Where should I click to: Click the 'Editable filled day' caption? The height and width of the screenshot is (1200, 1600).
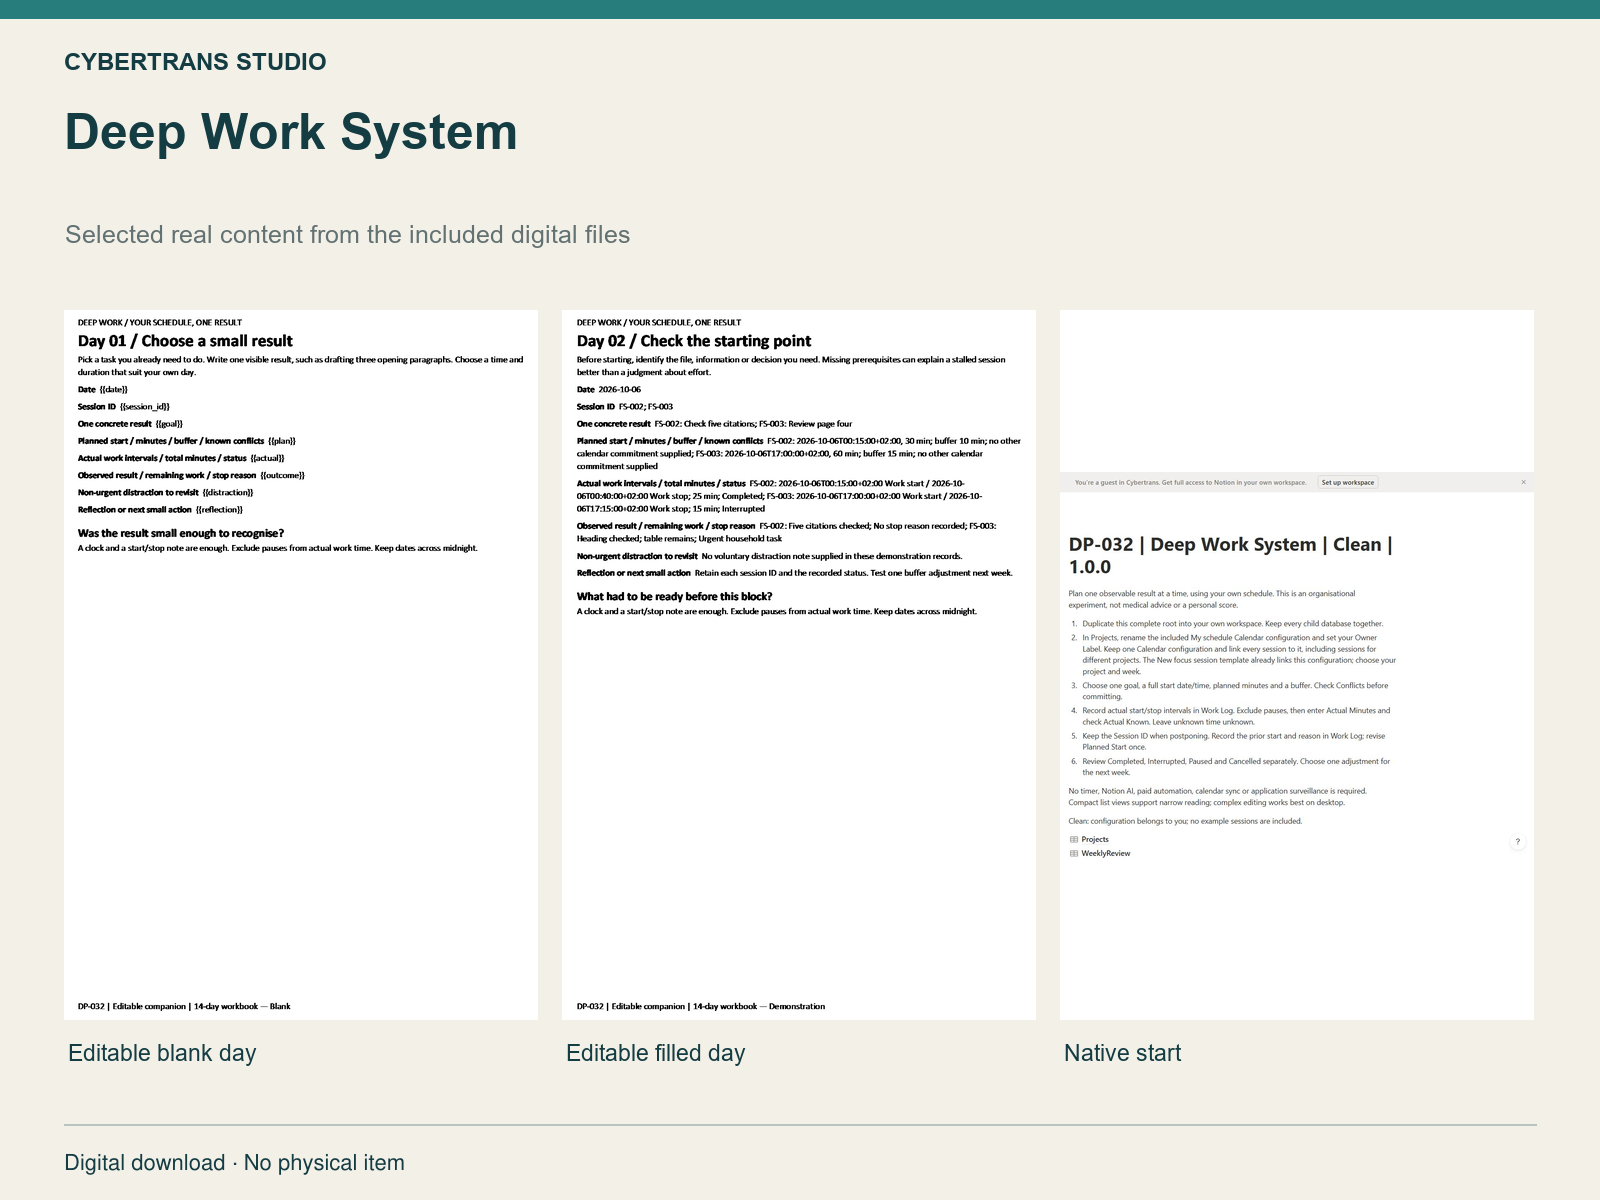pyautogui.click(x=655, y=1053)
